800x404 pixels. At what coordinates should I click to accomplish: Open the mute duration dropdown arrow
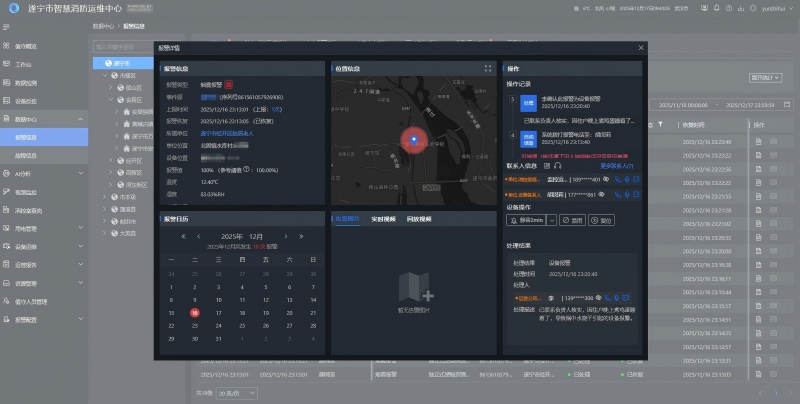click(x=550, y=219)
